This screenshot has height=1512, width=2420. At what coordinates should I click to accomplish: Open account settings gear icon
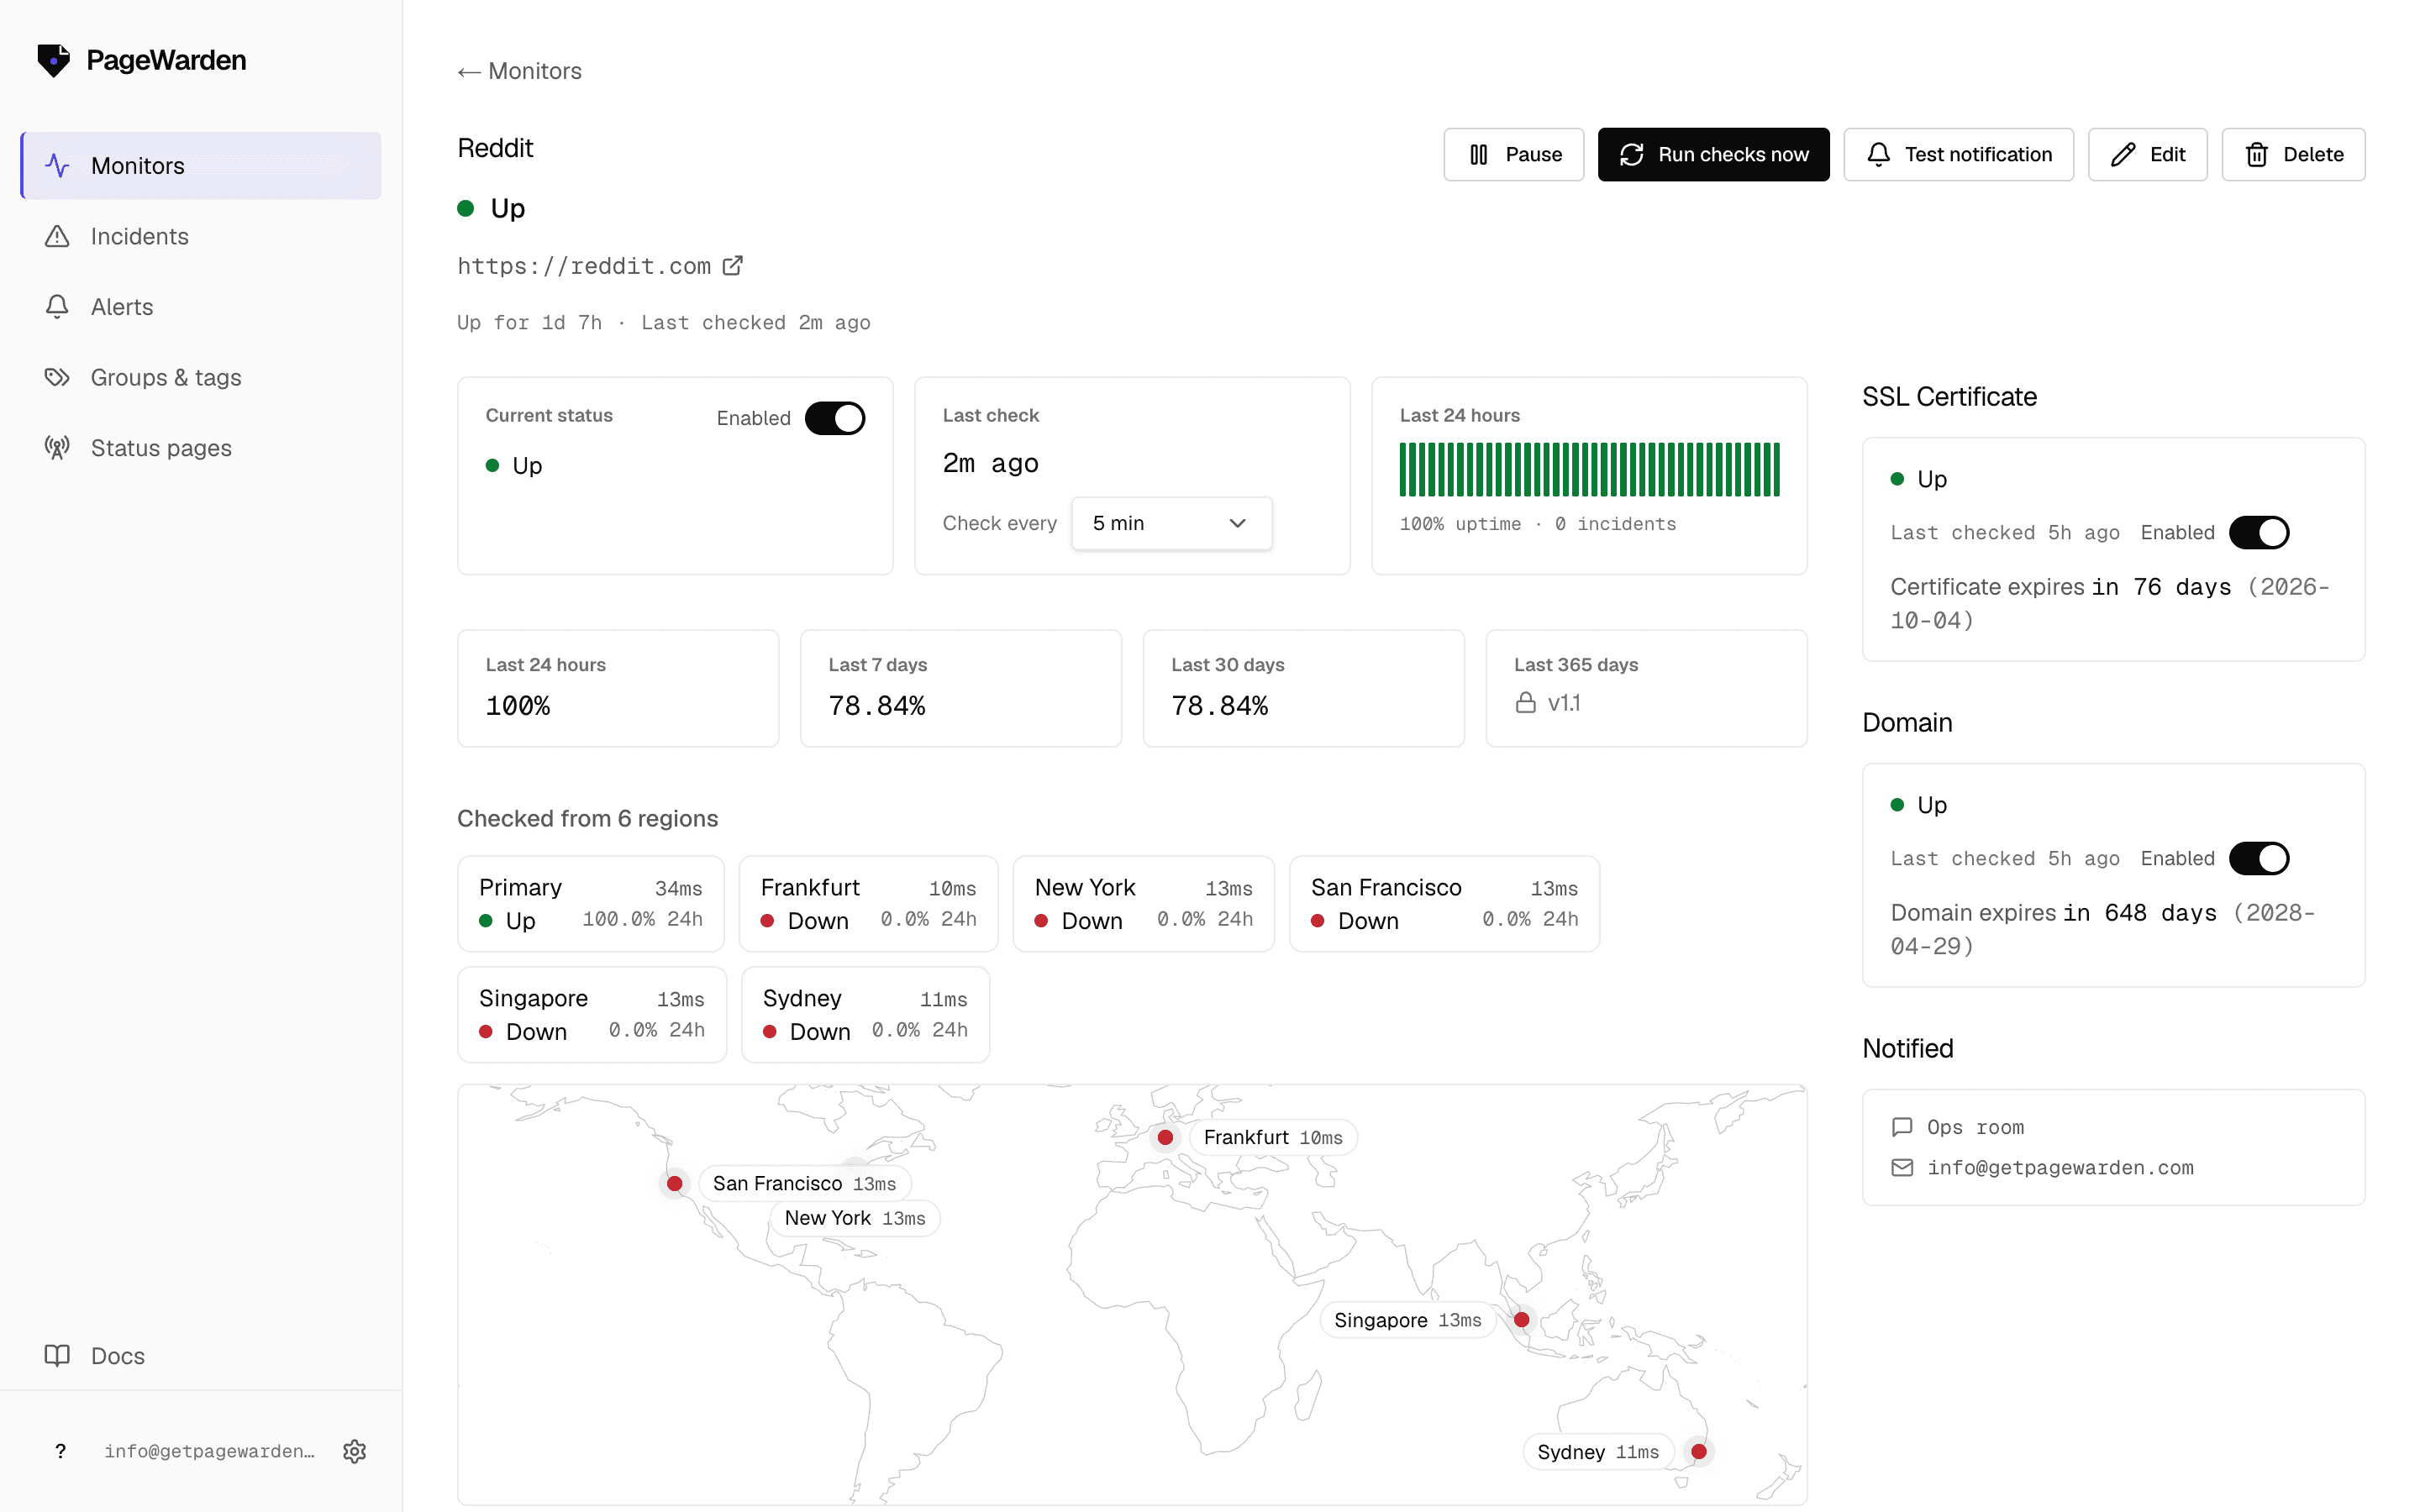point(354,1451)
